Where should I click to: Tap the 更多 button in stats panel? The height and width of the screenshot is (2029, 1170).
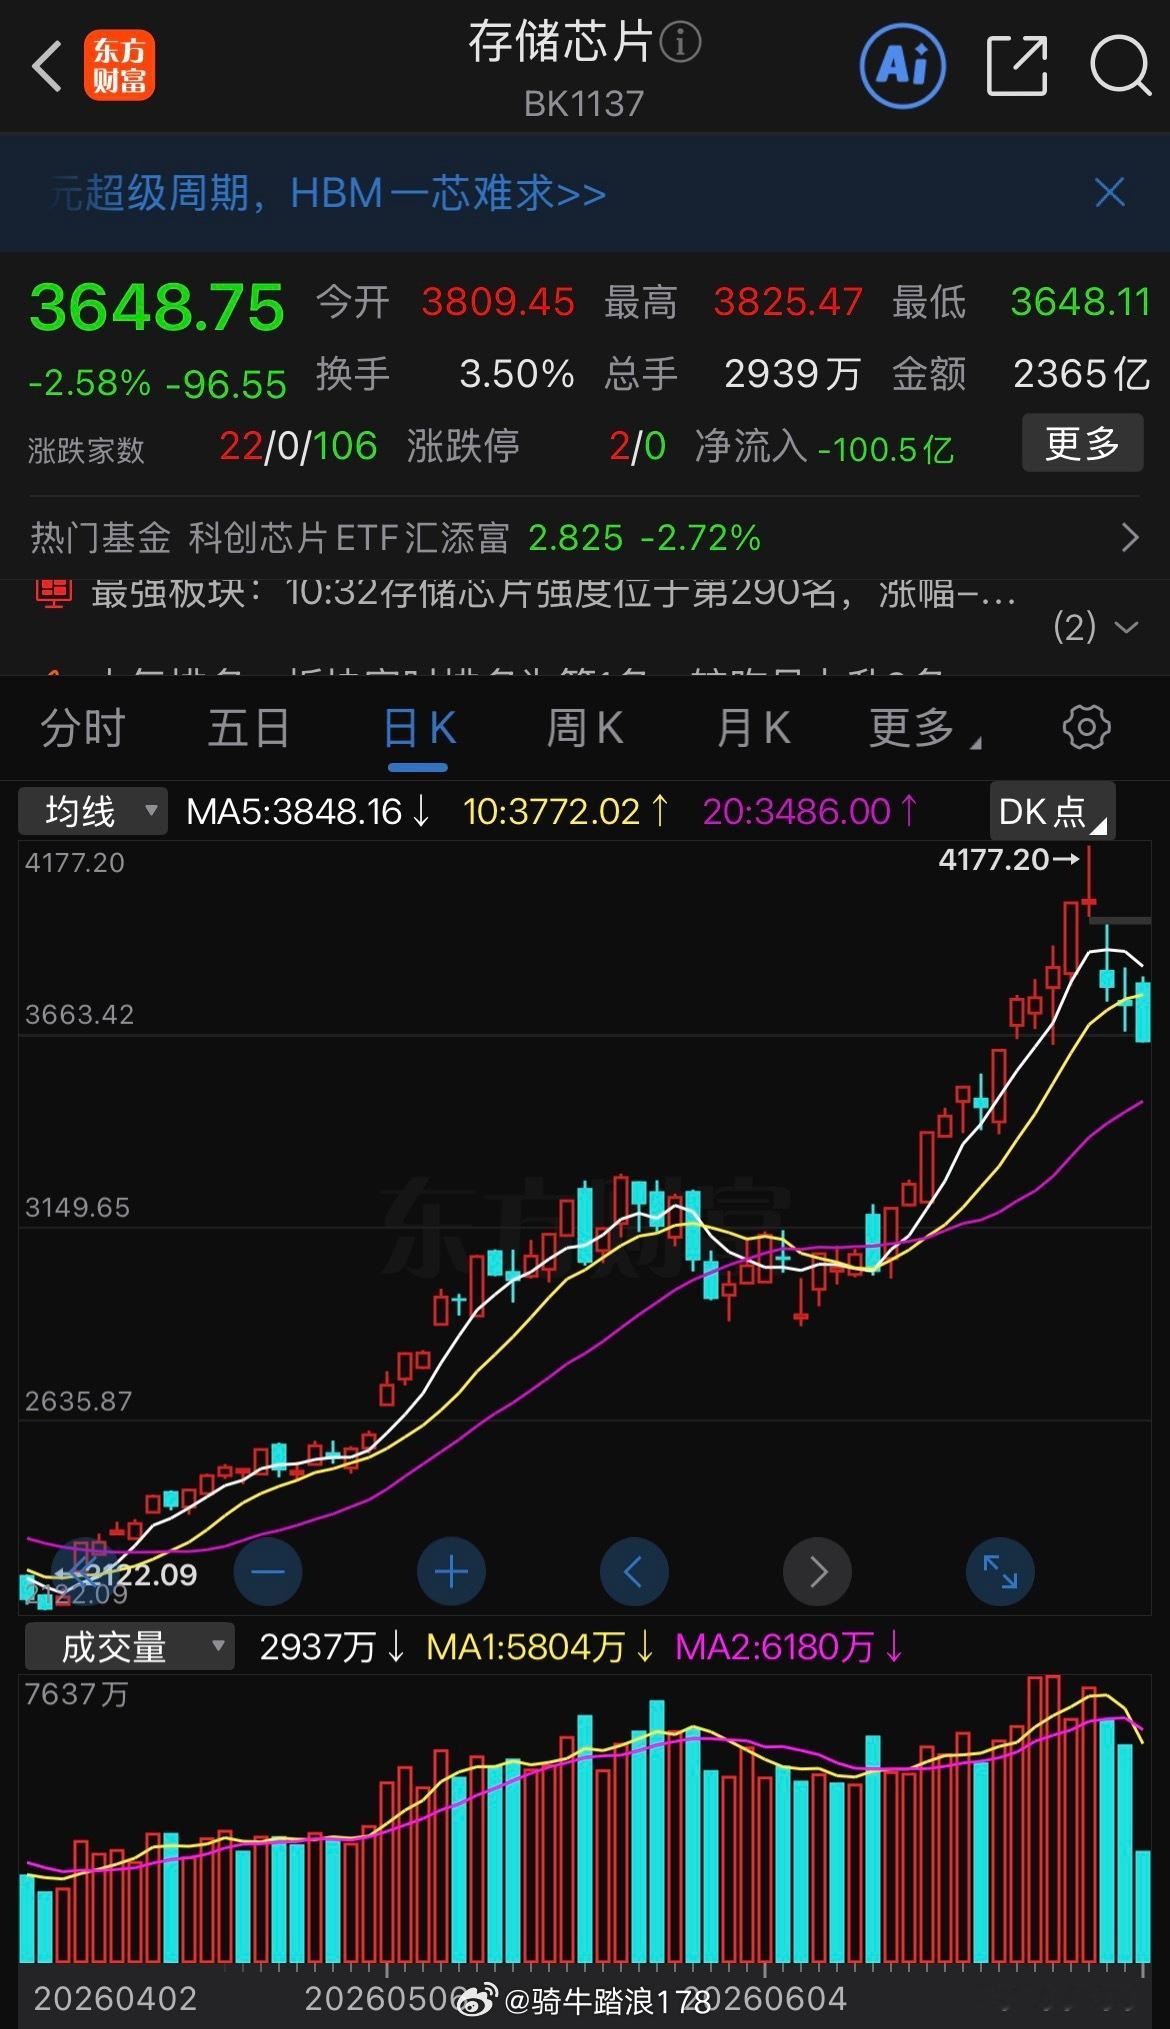pos(1082,443)
